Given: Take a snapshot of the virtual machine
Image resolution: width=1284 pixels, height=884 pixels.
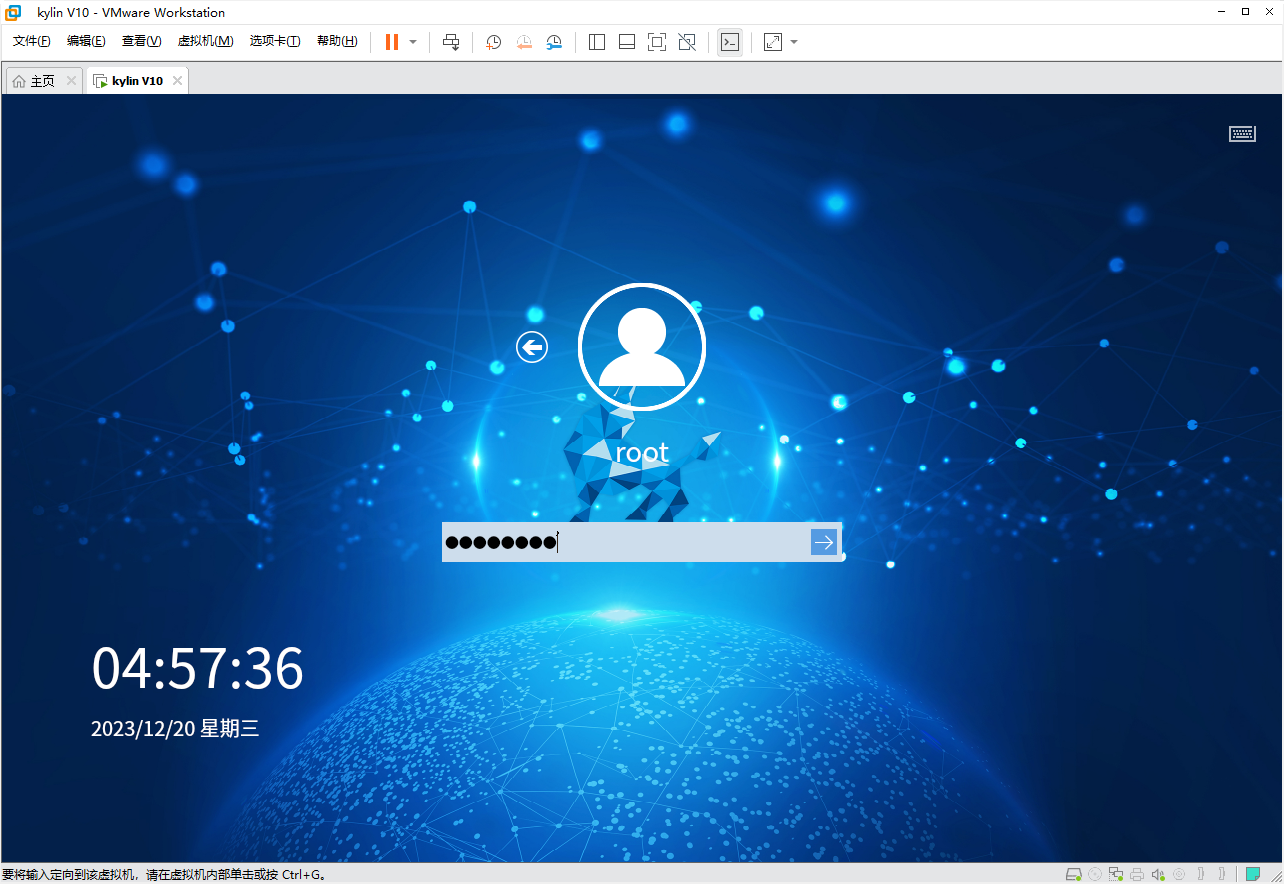Looking at the screenshot, I should point(493,42).
